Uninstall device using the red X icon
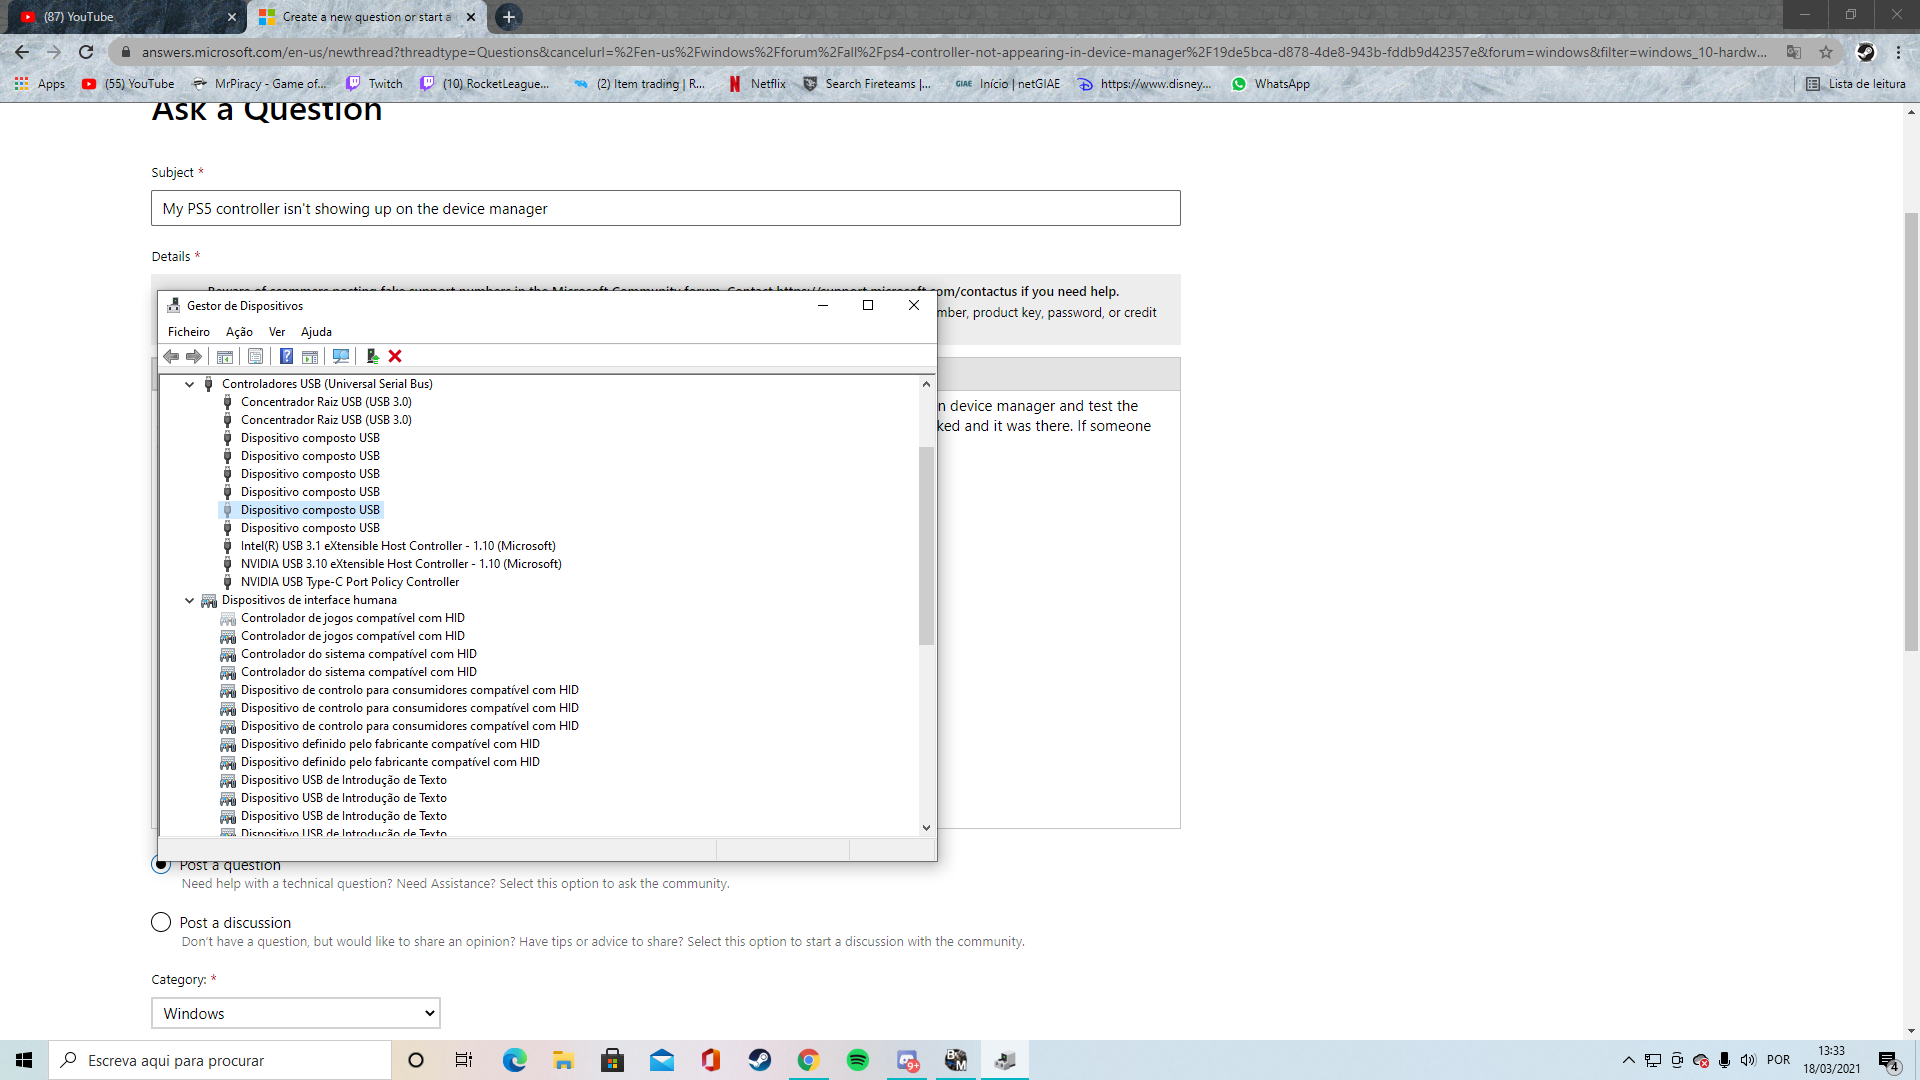 (x=395, y=356)
